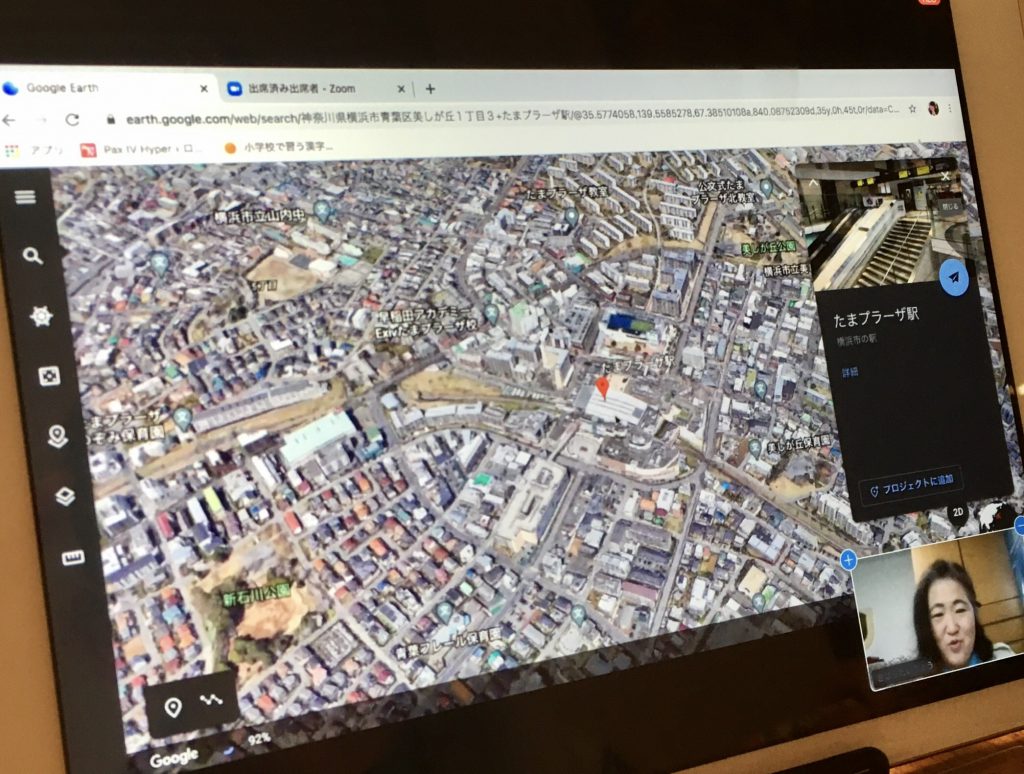Switch to the Google Earth browser tab
The height and width of the screenshot is (774, 1024).
(x=104, y=88)
